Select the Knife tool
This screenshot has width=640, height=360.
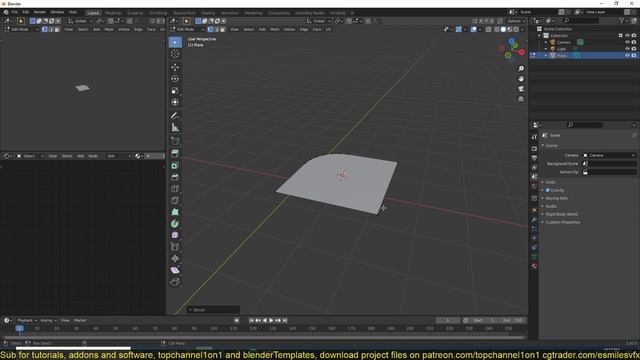tap(175, 200)
